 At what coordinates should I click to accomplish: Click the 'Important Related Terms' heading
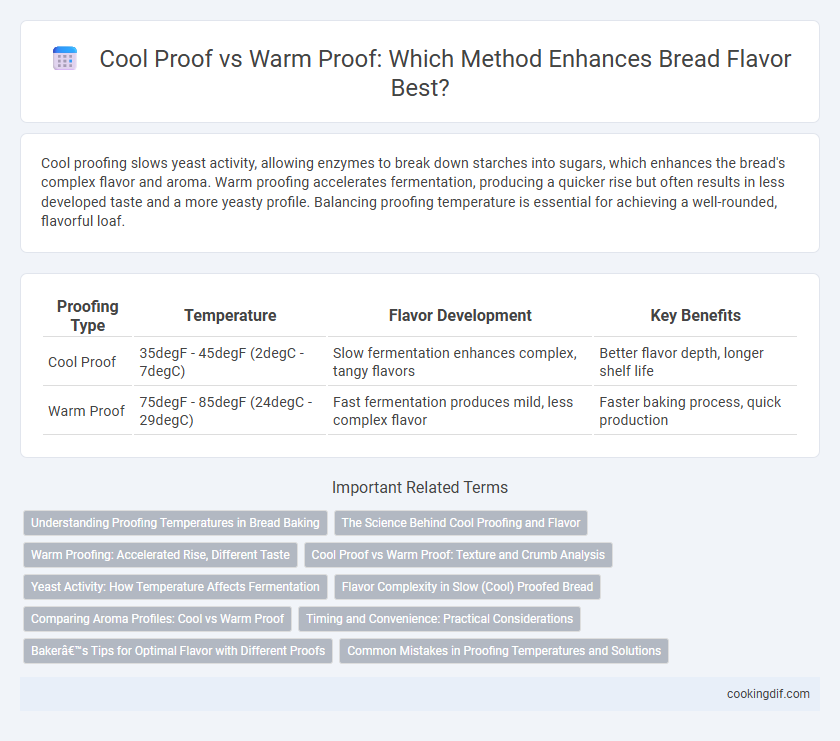(420, 488)
